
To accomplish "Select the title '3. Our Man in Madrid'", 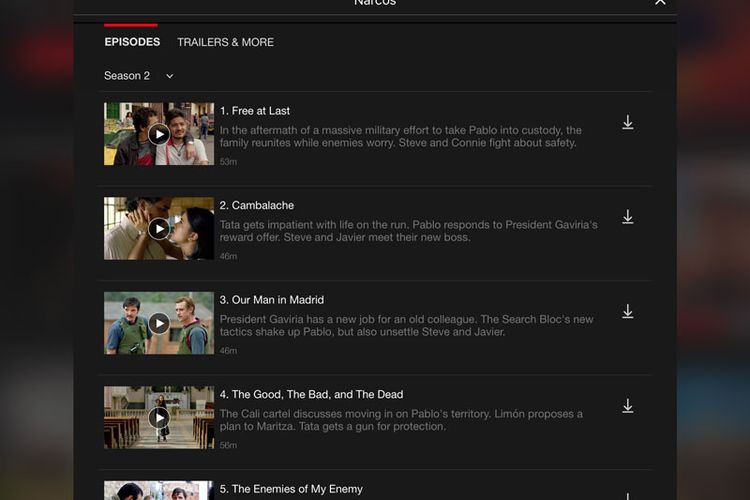I will 272,300.
